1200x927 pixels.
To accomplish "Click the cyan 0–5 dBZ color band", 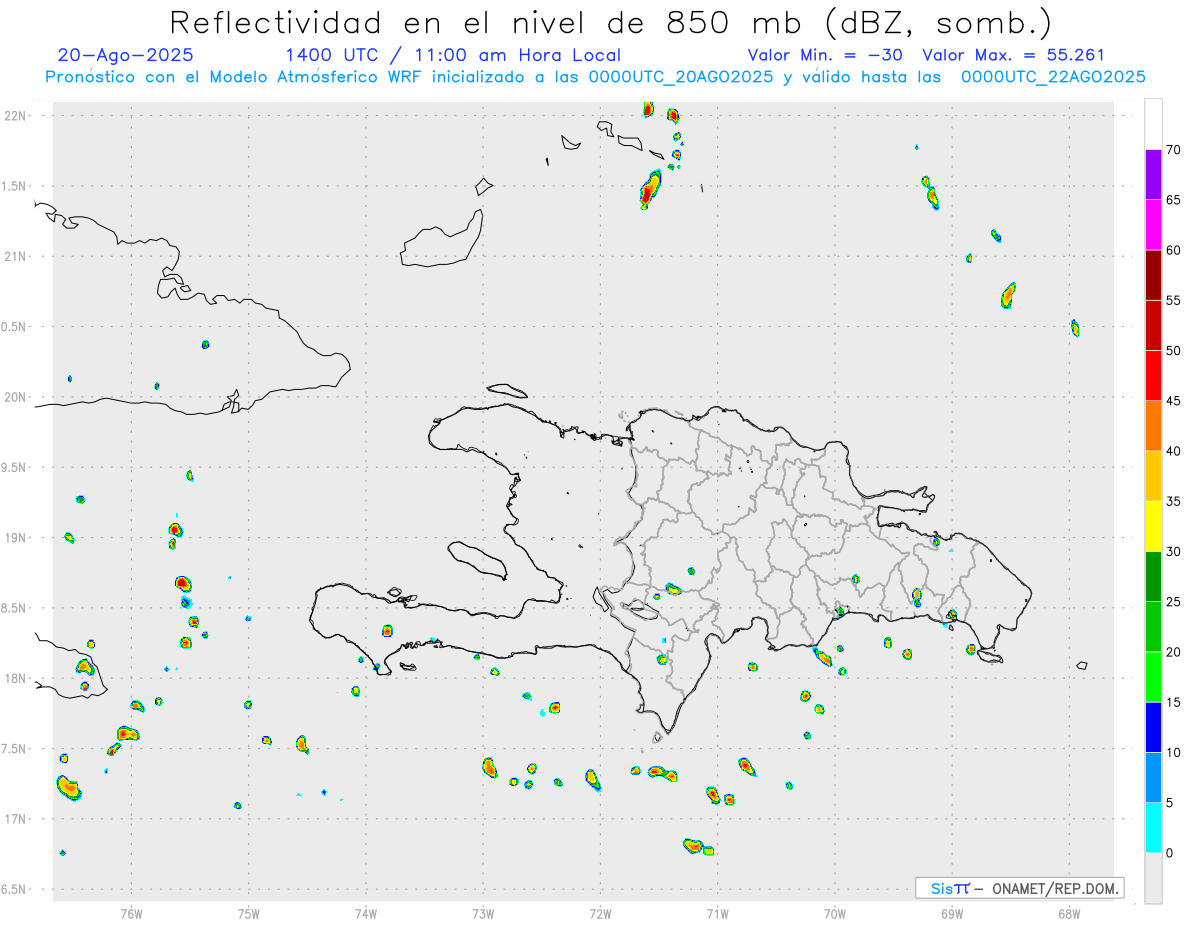I will pyautogui.click(x=1153, y=828).
